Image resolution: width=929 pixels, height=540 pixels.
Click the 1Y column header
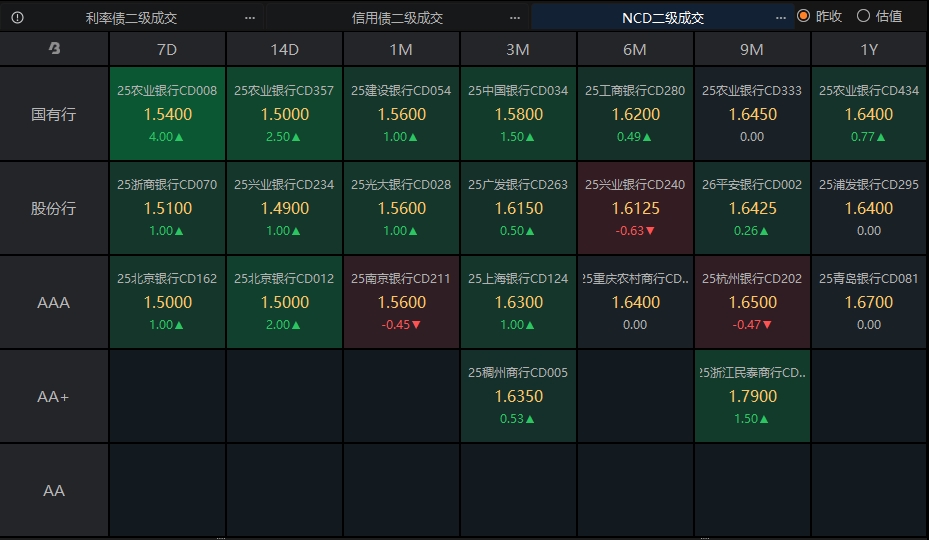(869, 49)
